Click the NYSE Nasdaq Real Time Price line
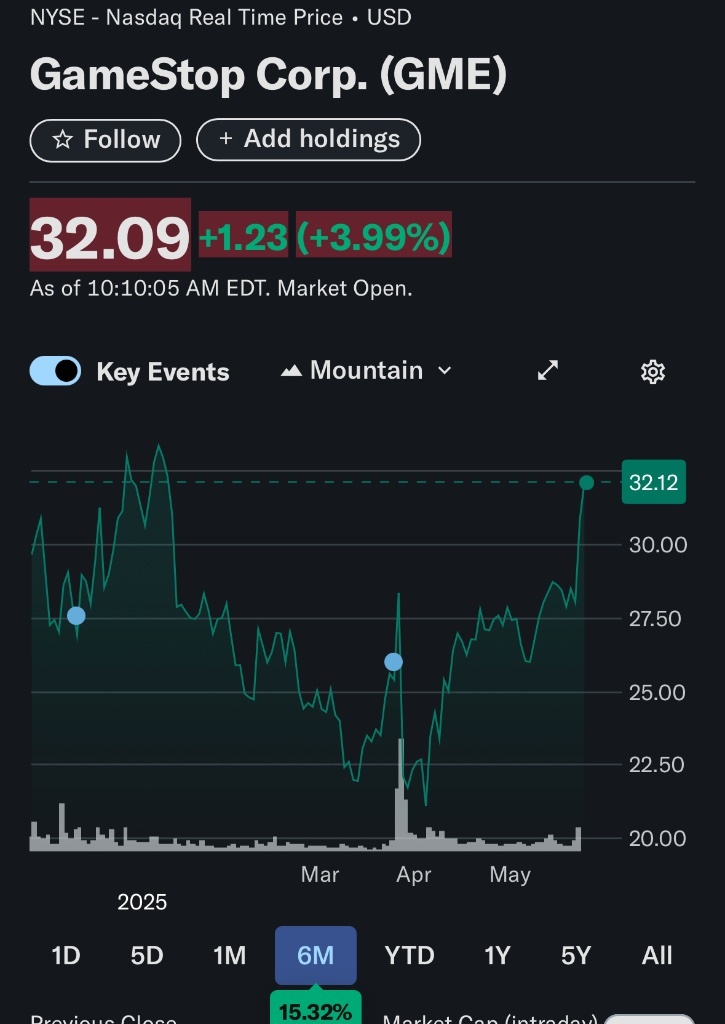This screenshot has height=1024, width=725. tap(221, 18)
